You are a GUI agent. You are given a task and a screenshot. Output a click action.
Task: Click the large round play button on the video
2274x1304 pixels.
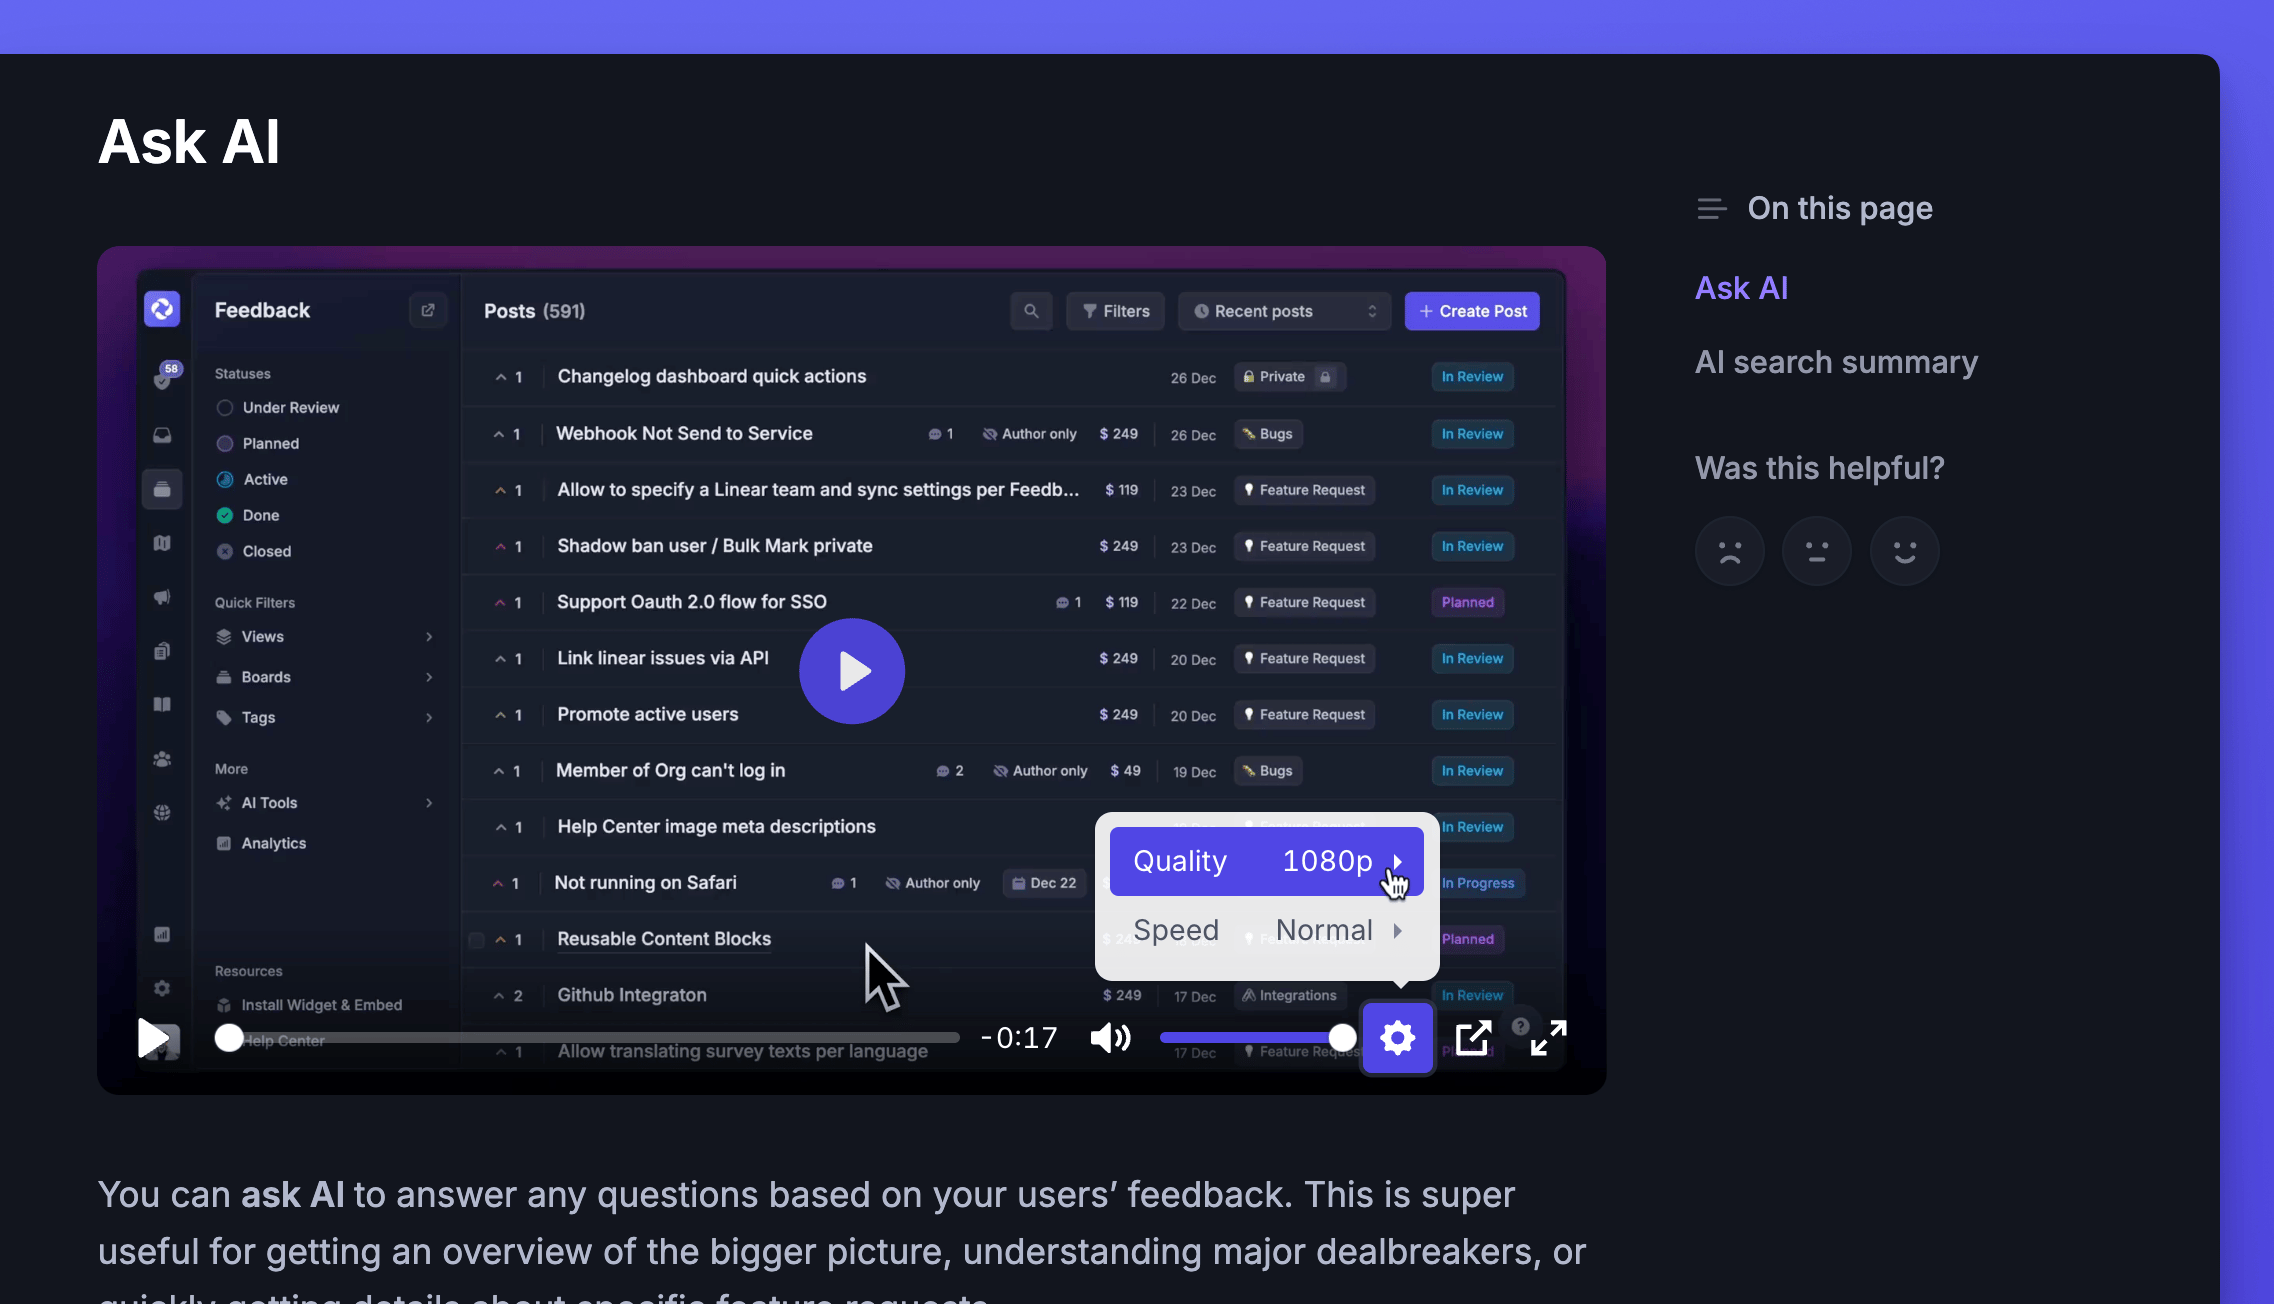tap(852, 671)
